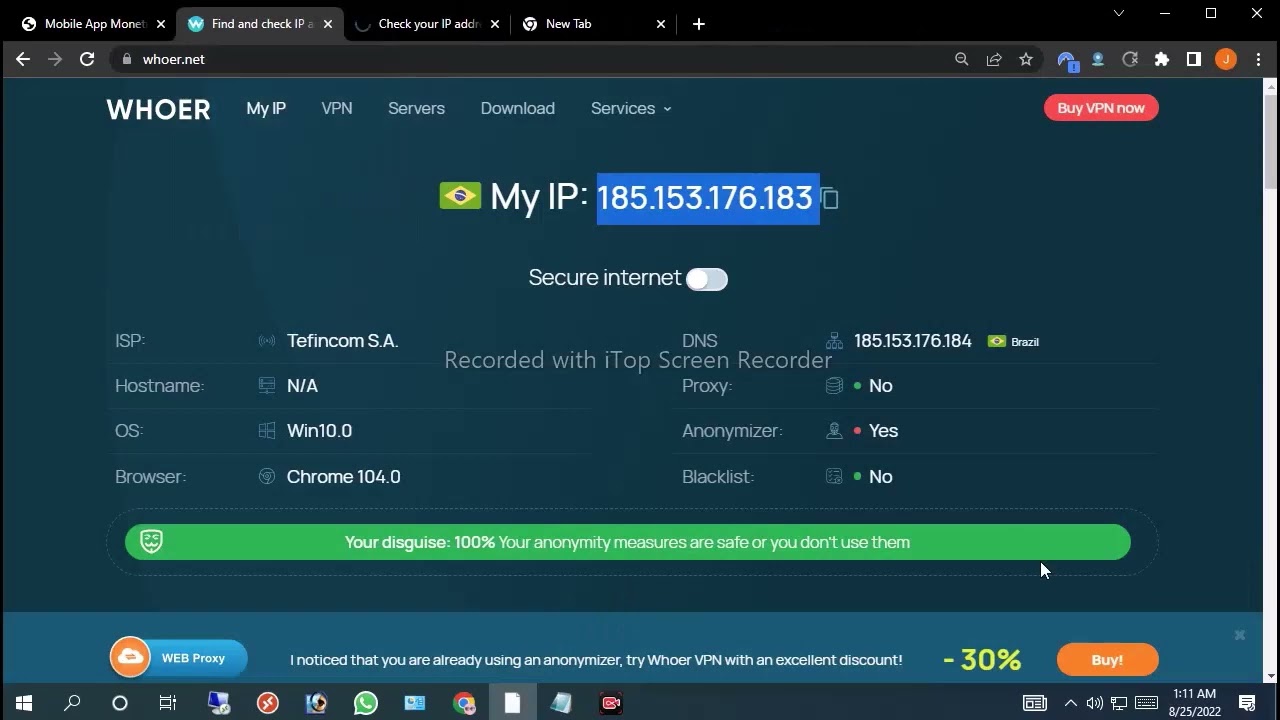Click the browser Back arrow
The image size is (1280, 720).
(x=23, y=59)
